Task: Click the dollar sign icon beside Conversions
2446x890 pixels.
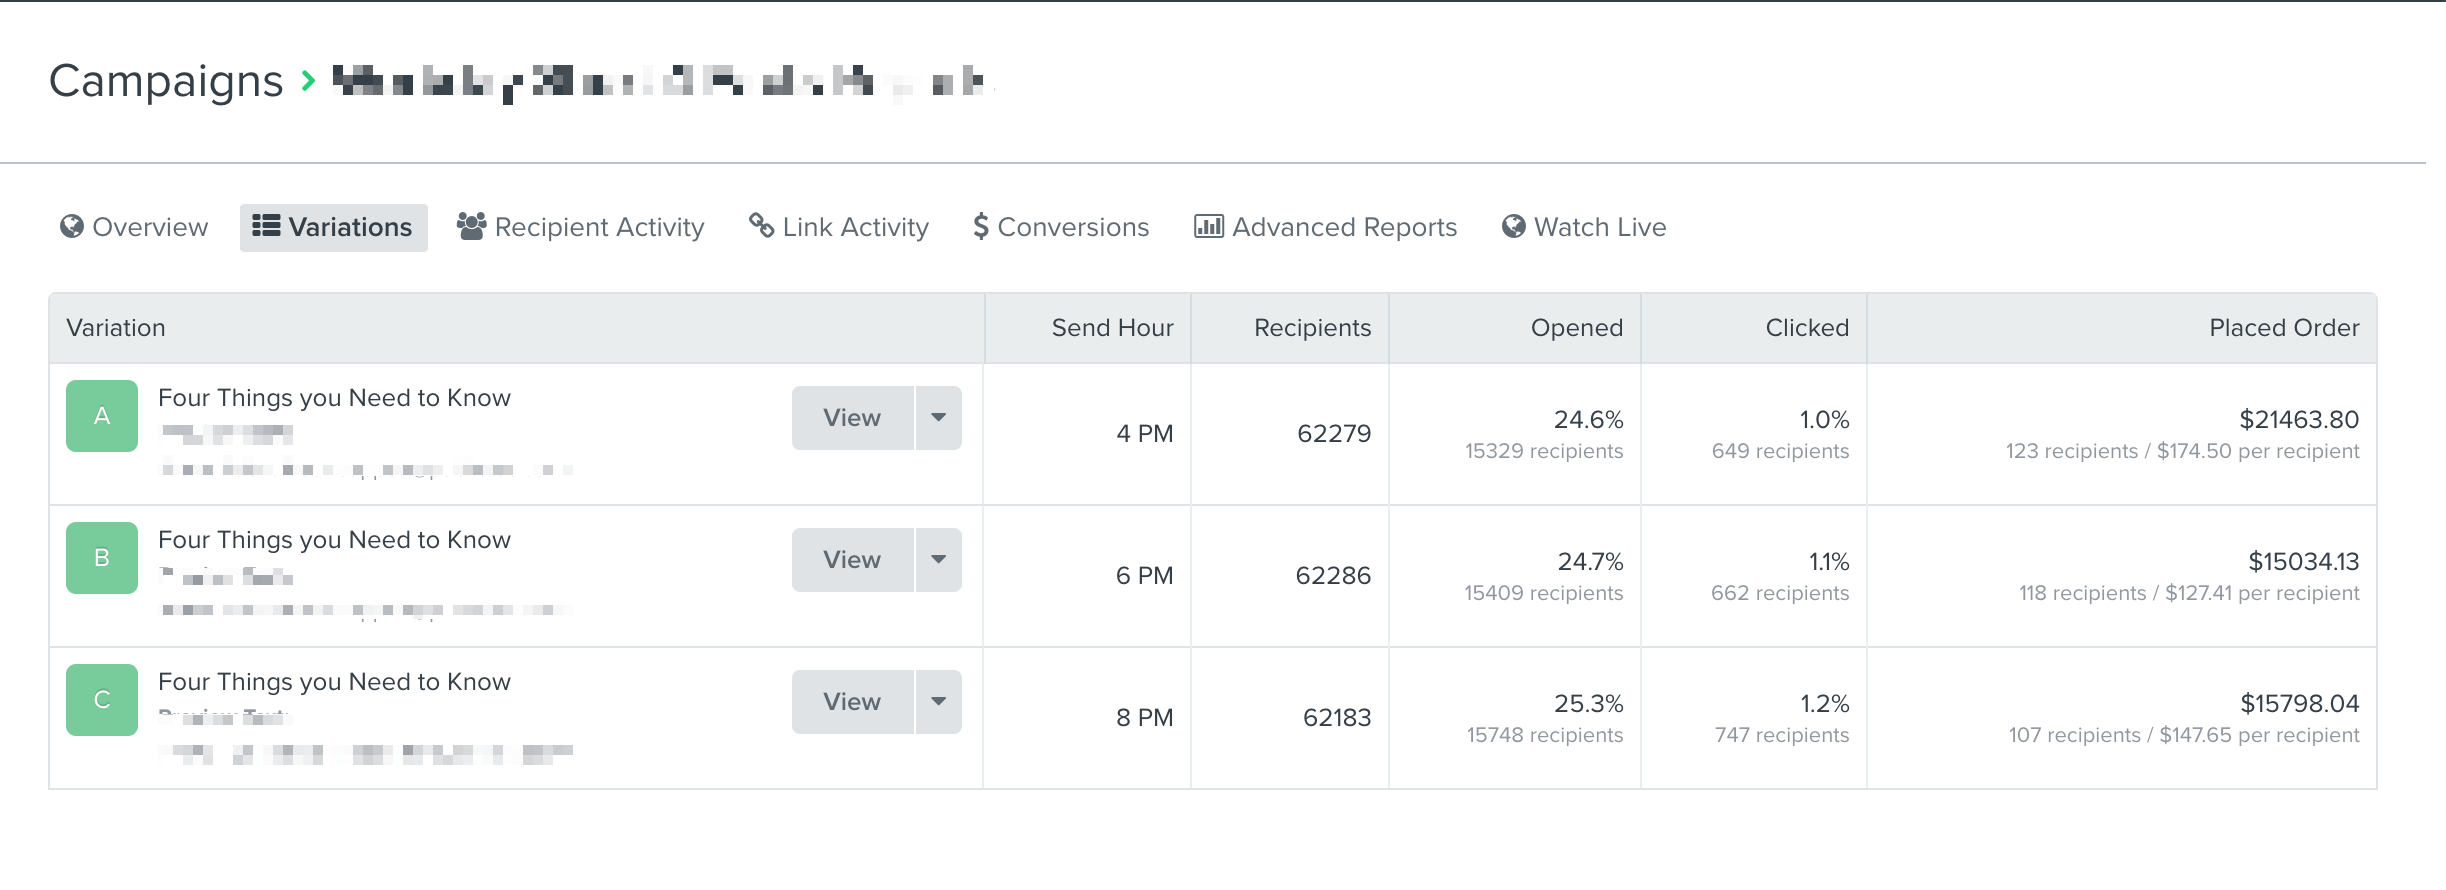Action: pyautogui.click(x=981, y=227)
